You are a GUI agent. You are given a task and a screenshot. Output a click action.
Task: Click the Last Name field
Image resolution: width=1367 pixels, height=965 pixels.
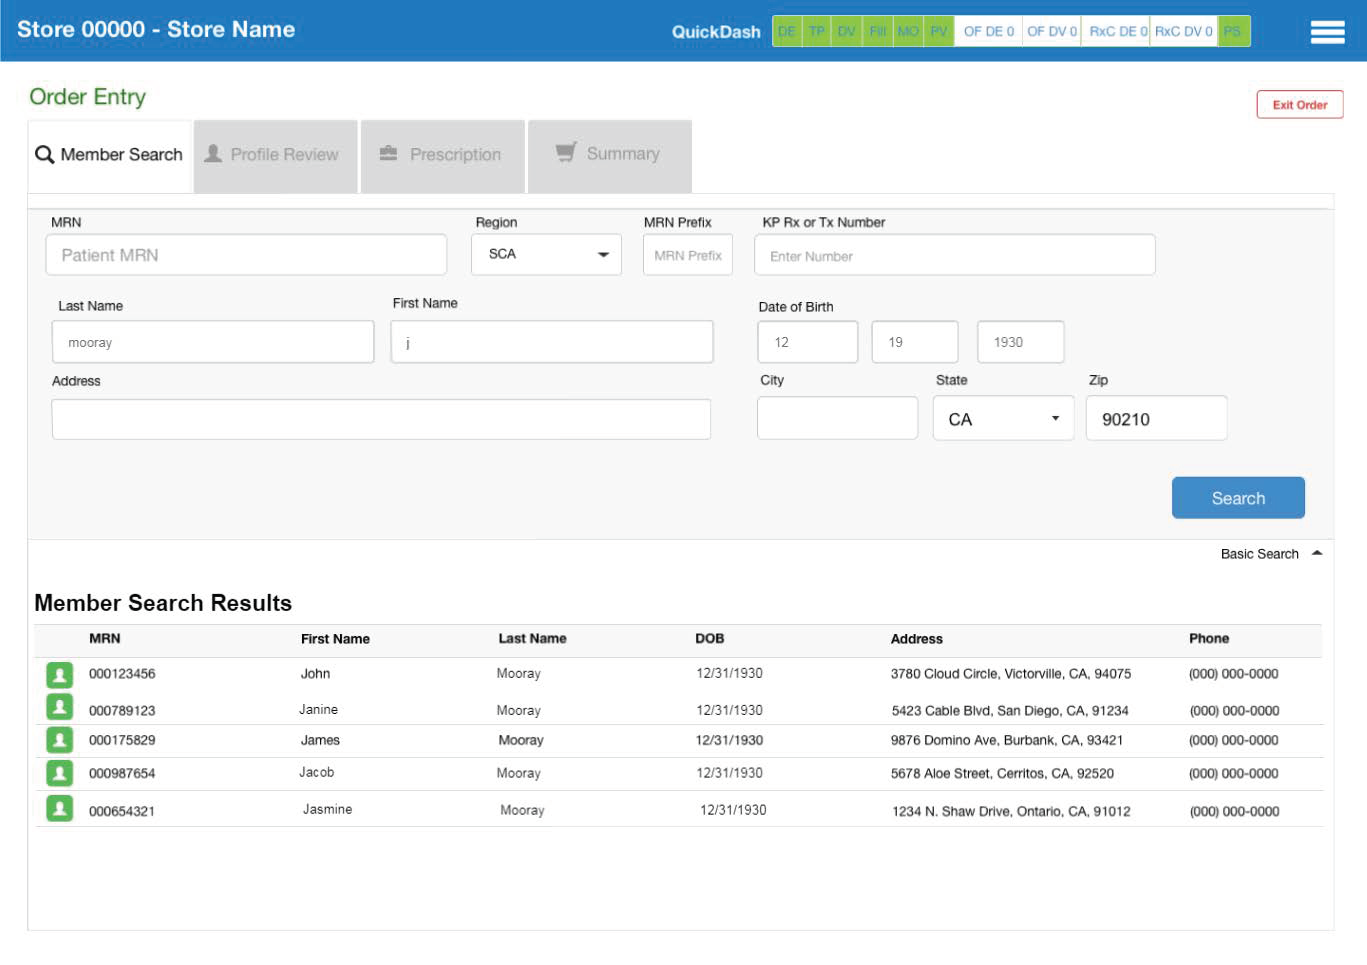tap(213, 342)
